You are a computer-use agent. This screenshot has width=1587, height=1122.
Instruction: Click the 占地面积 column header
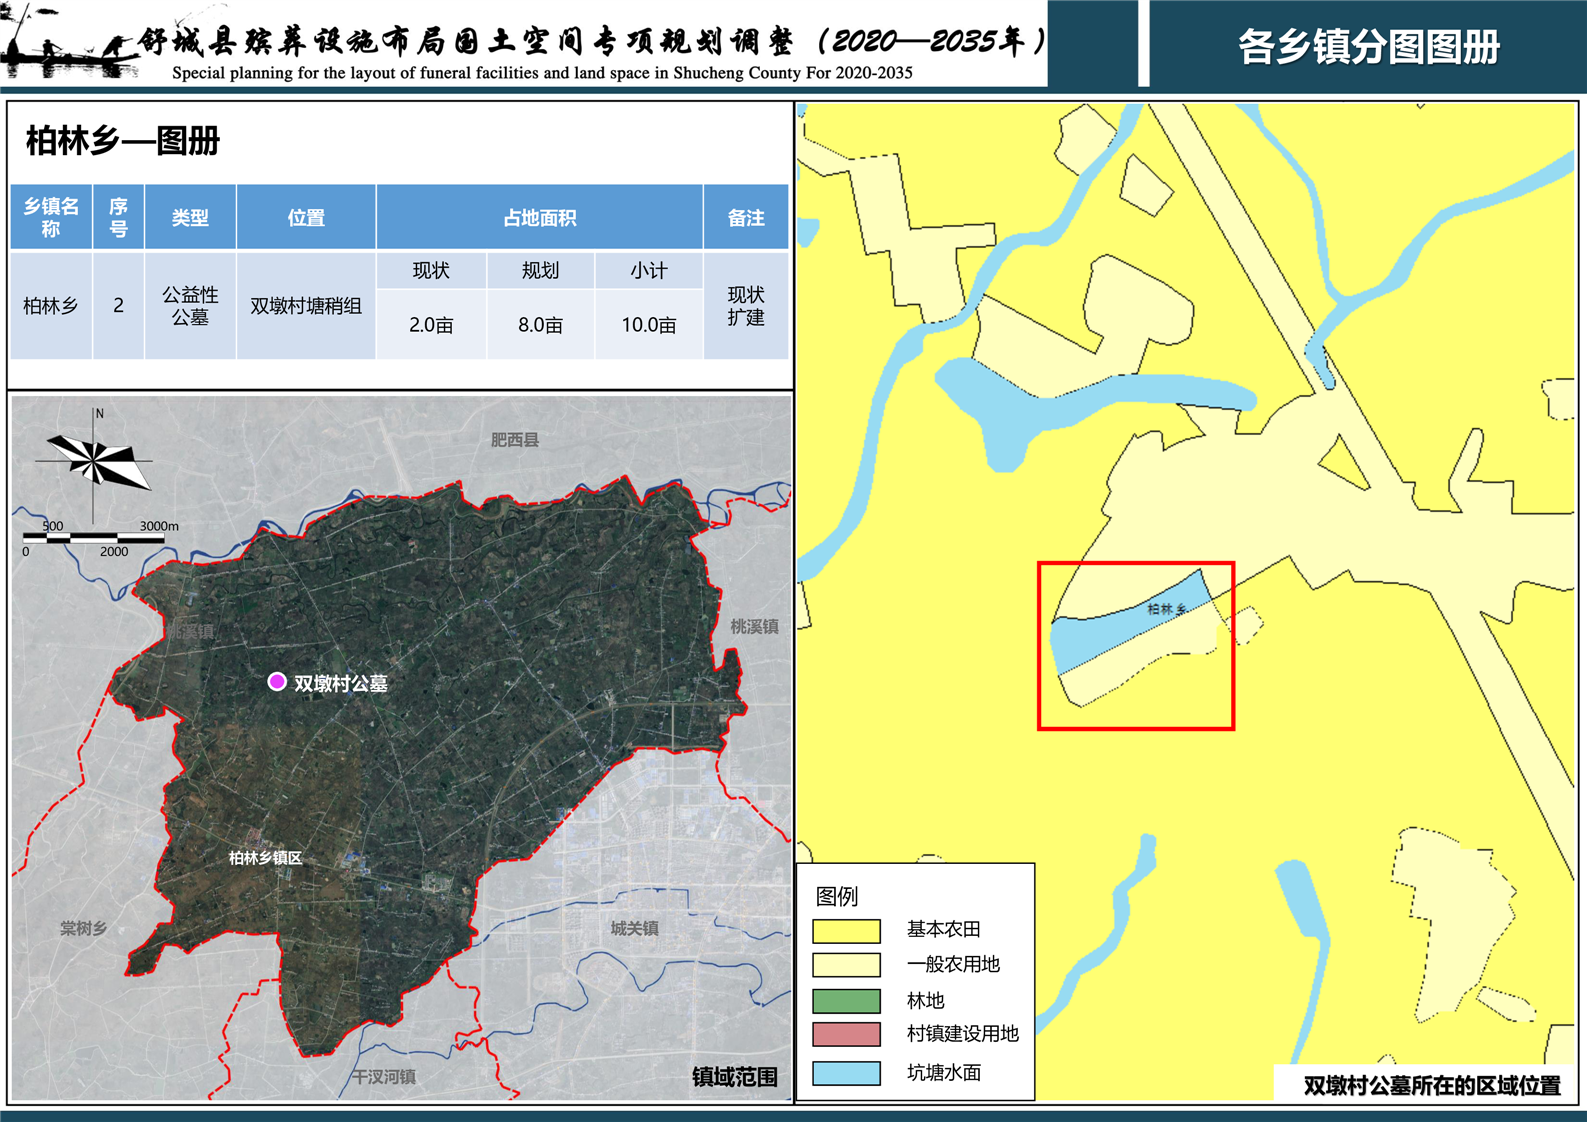[539, 217]
